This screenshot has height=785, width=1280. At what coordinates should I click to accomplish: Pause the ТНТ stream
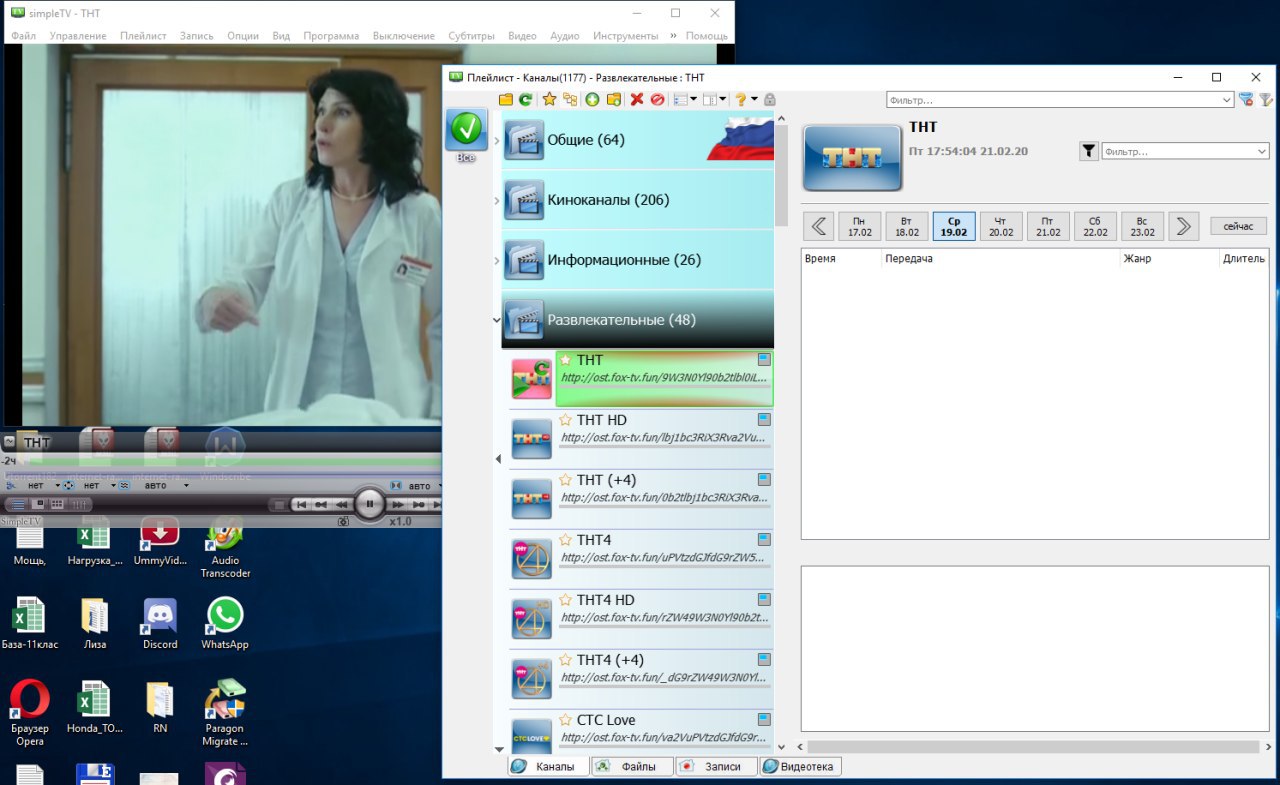click(x=370, y=504)
